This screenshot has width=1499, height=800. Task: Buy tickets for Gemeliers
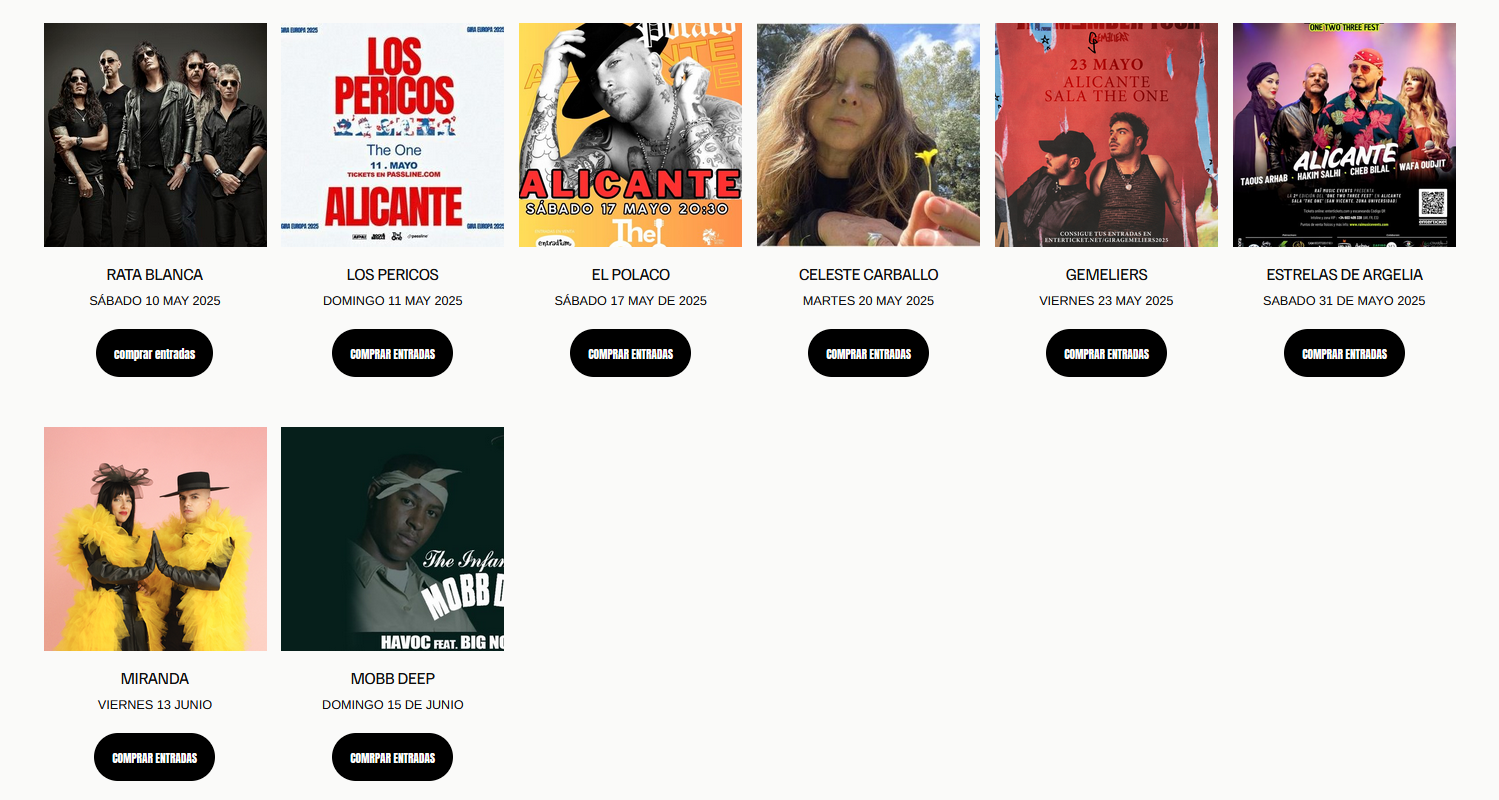(1106, 353)
